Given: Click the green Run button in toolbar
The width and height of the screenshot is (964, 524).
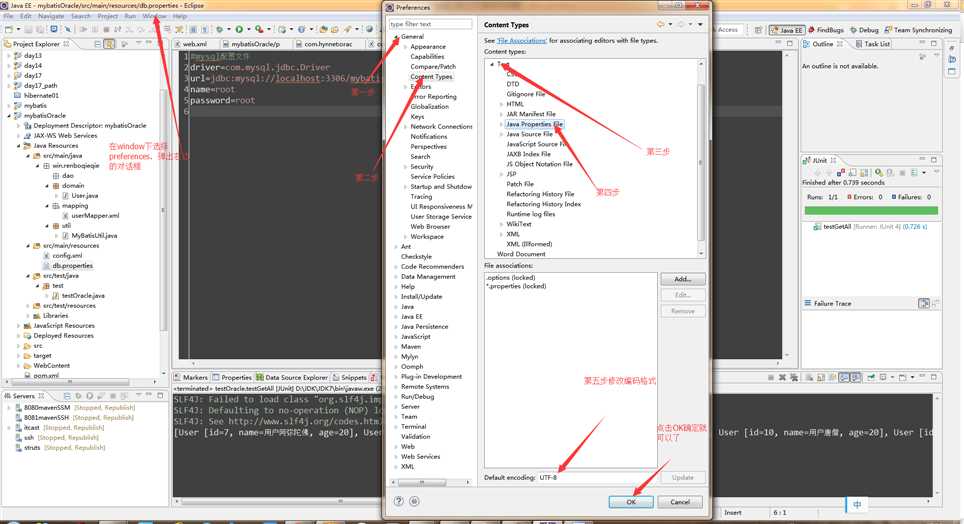Looking at the screenshot, I should tap(239, 29).
